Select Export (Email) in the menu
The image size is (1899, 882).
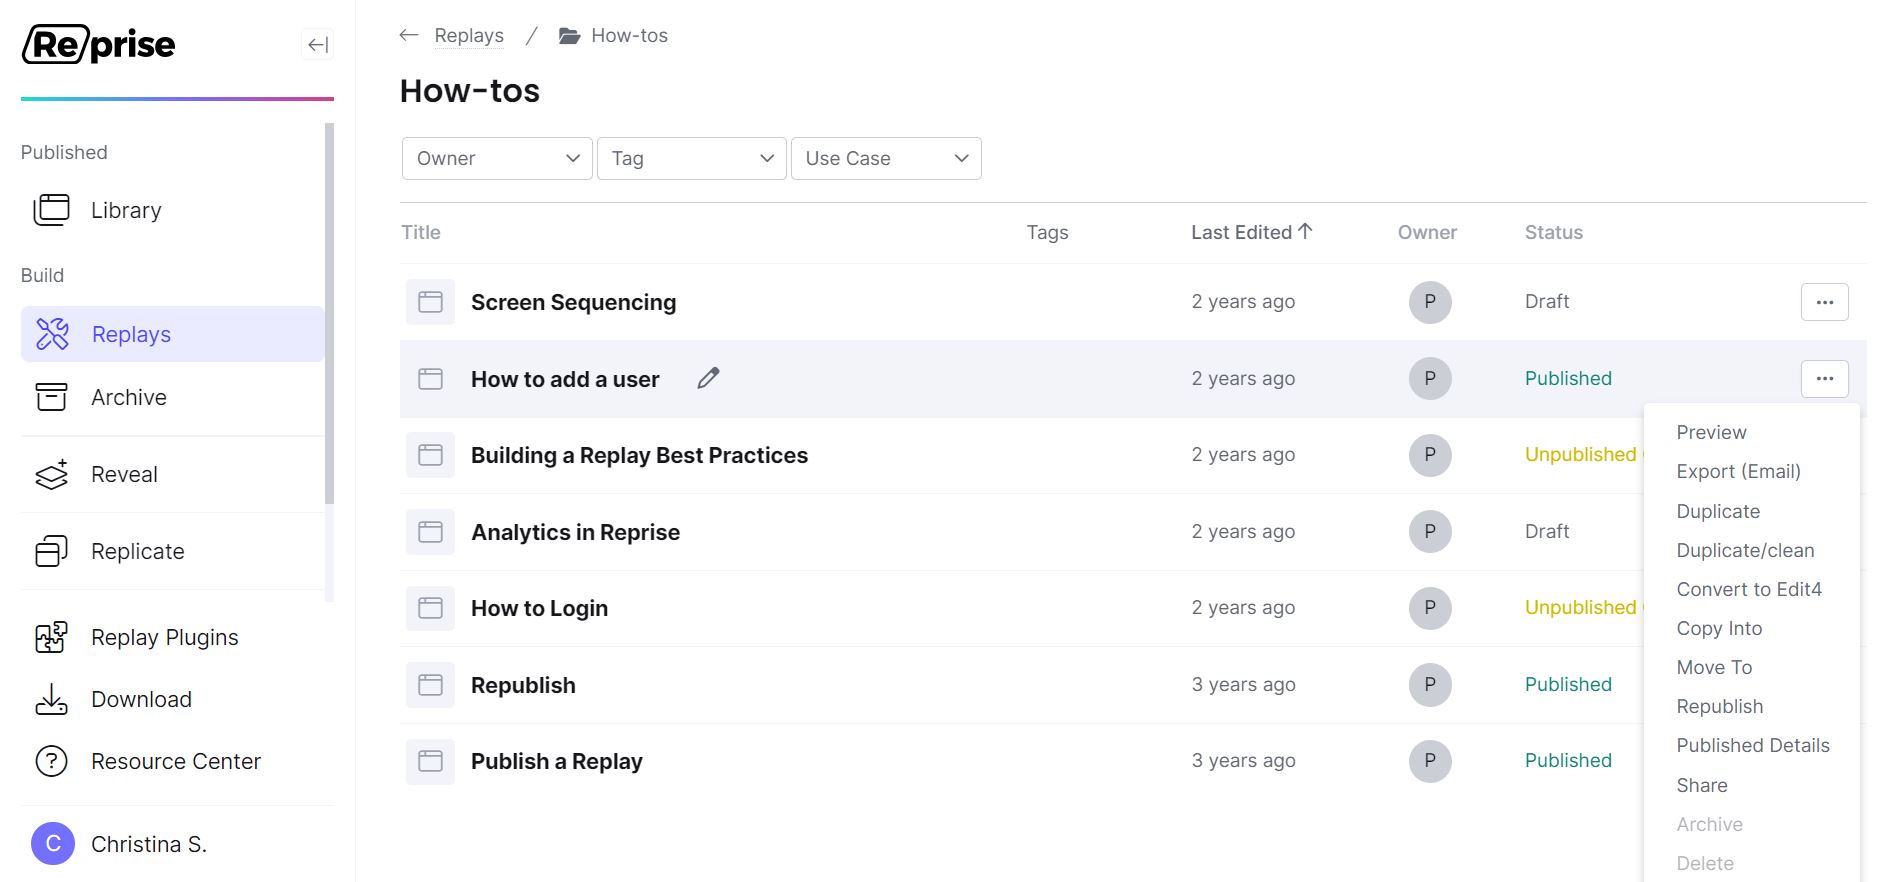click(x=1739, y=471)
